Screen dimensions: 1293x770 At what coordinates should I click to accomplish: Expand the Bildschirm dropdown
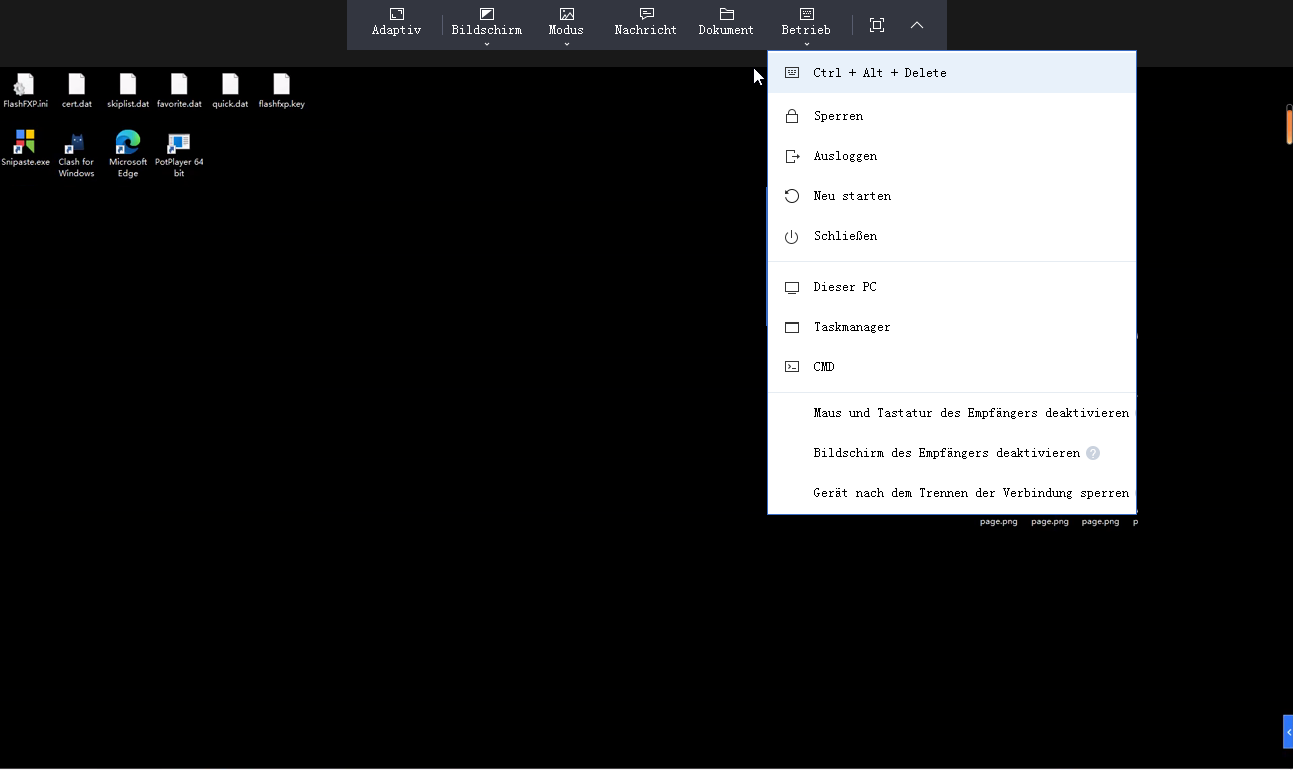coord(487,30)
